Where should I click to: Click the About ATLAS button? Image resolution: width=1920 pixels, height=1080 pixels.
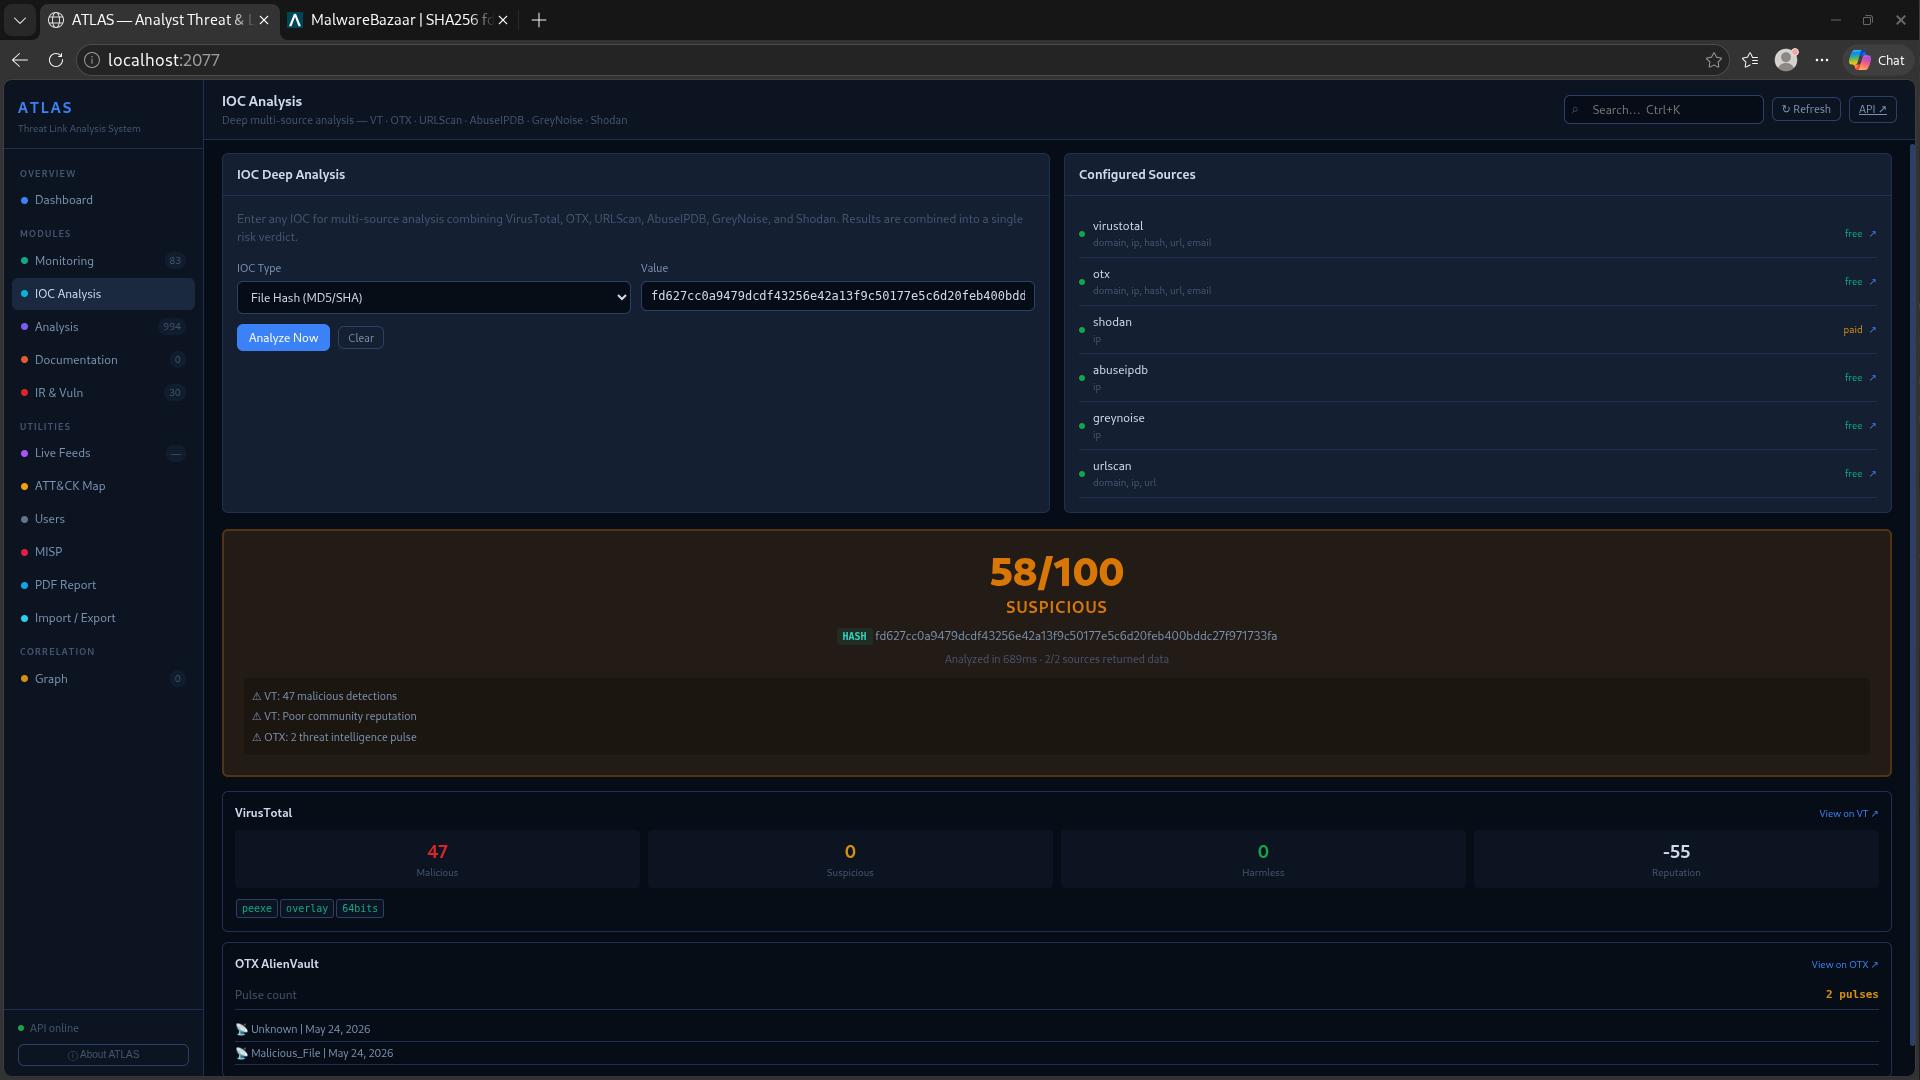tap(103, 1055)
